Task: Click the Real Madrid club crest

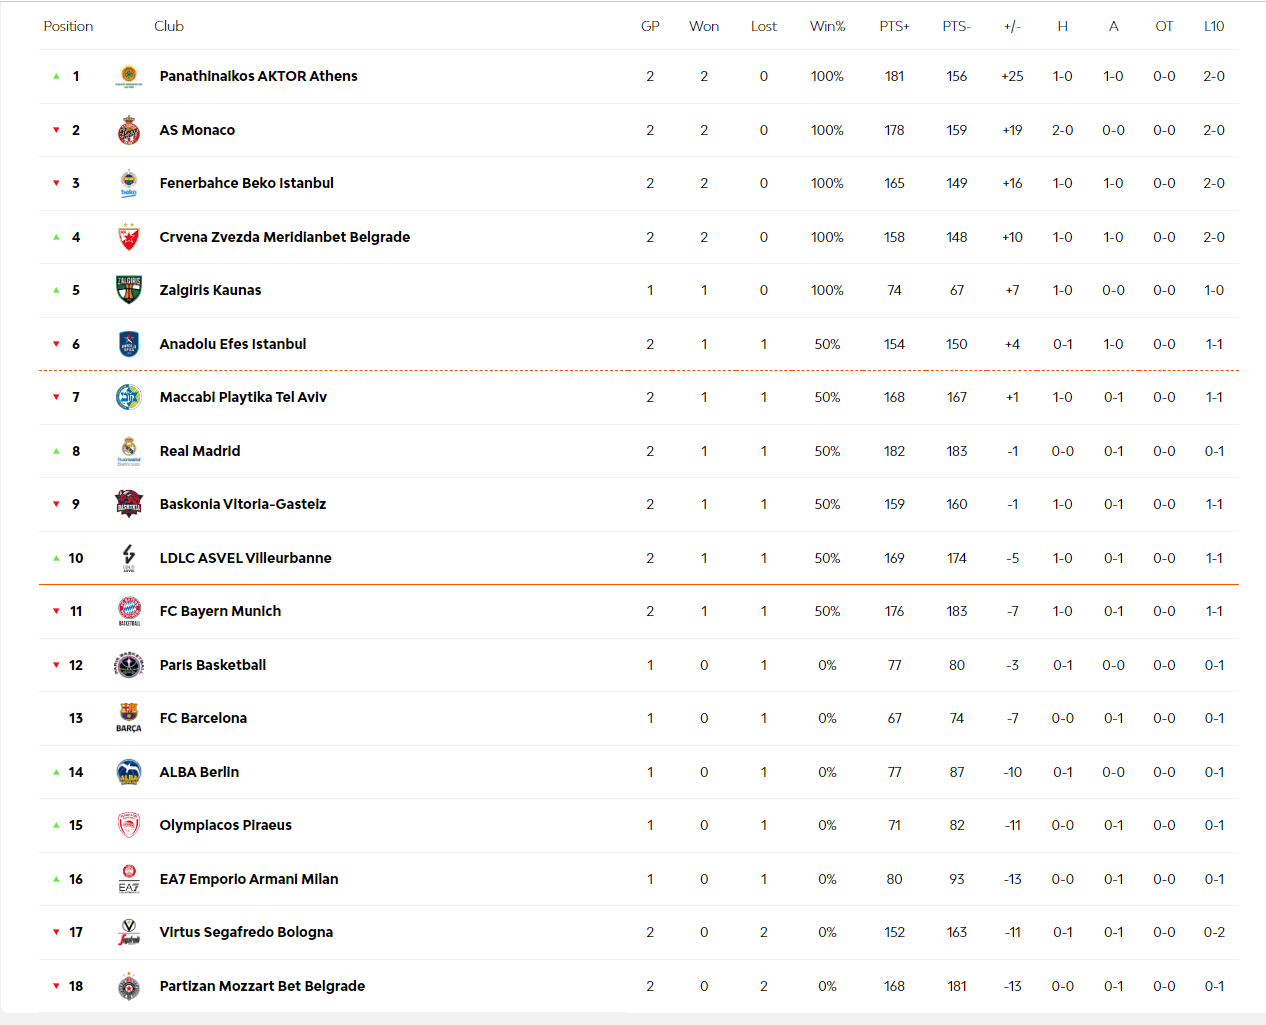Action: 129,451
